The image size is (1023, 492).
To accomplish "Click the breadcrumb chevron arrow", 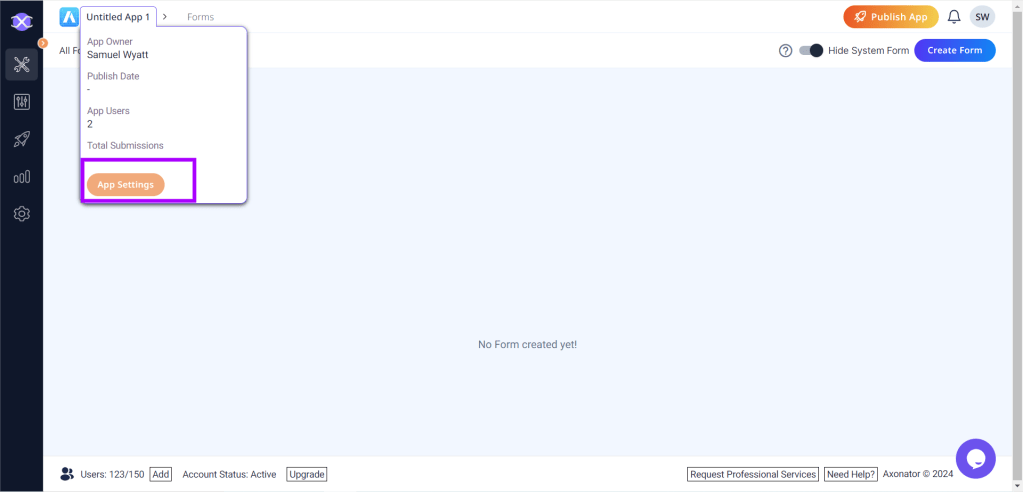I will coord(165,17).
